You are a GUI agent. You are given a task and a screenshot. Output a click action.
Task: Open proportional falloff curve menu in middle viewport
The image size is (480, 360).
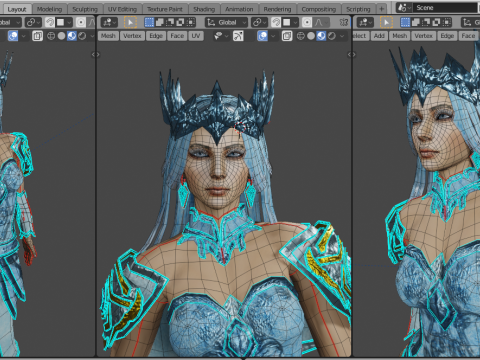(321, 22)
